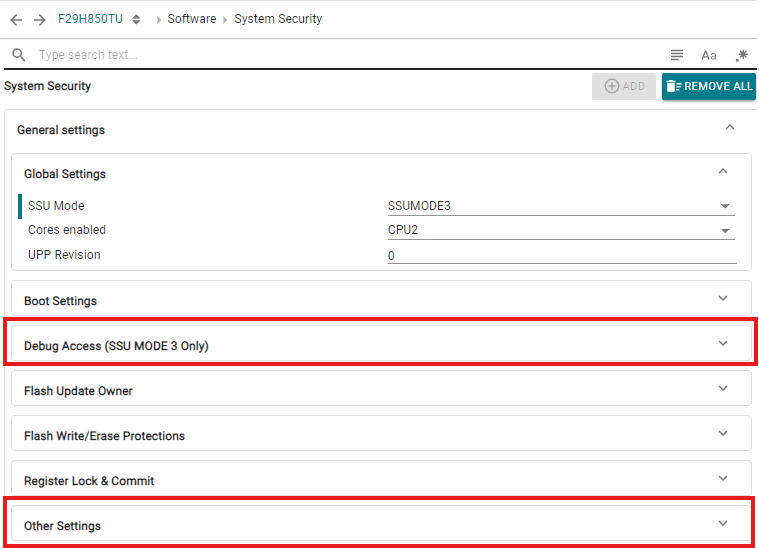The image size is (759, 548).
Task: Click REMOVE ALL button
Action: coord(708,86)
